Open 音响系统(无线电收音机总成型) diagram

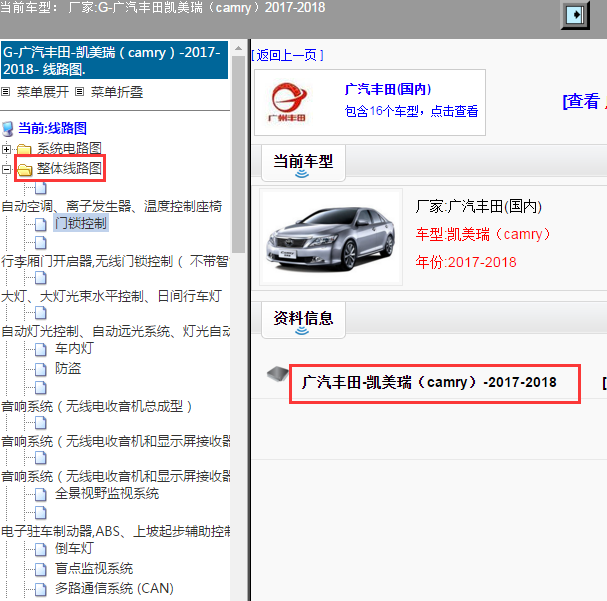(96, 406)
